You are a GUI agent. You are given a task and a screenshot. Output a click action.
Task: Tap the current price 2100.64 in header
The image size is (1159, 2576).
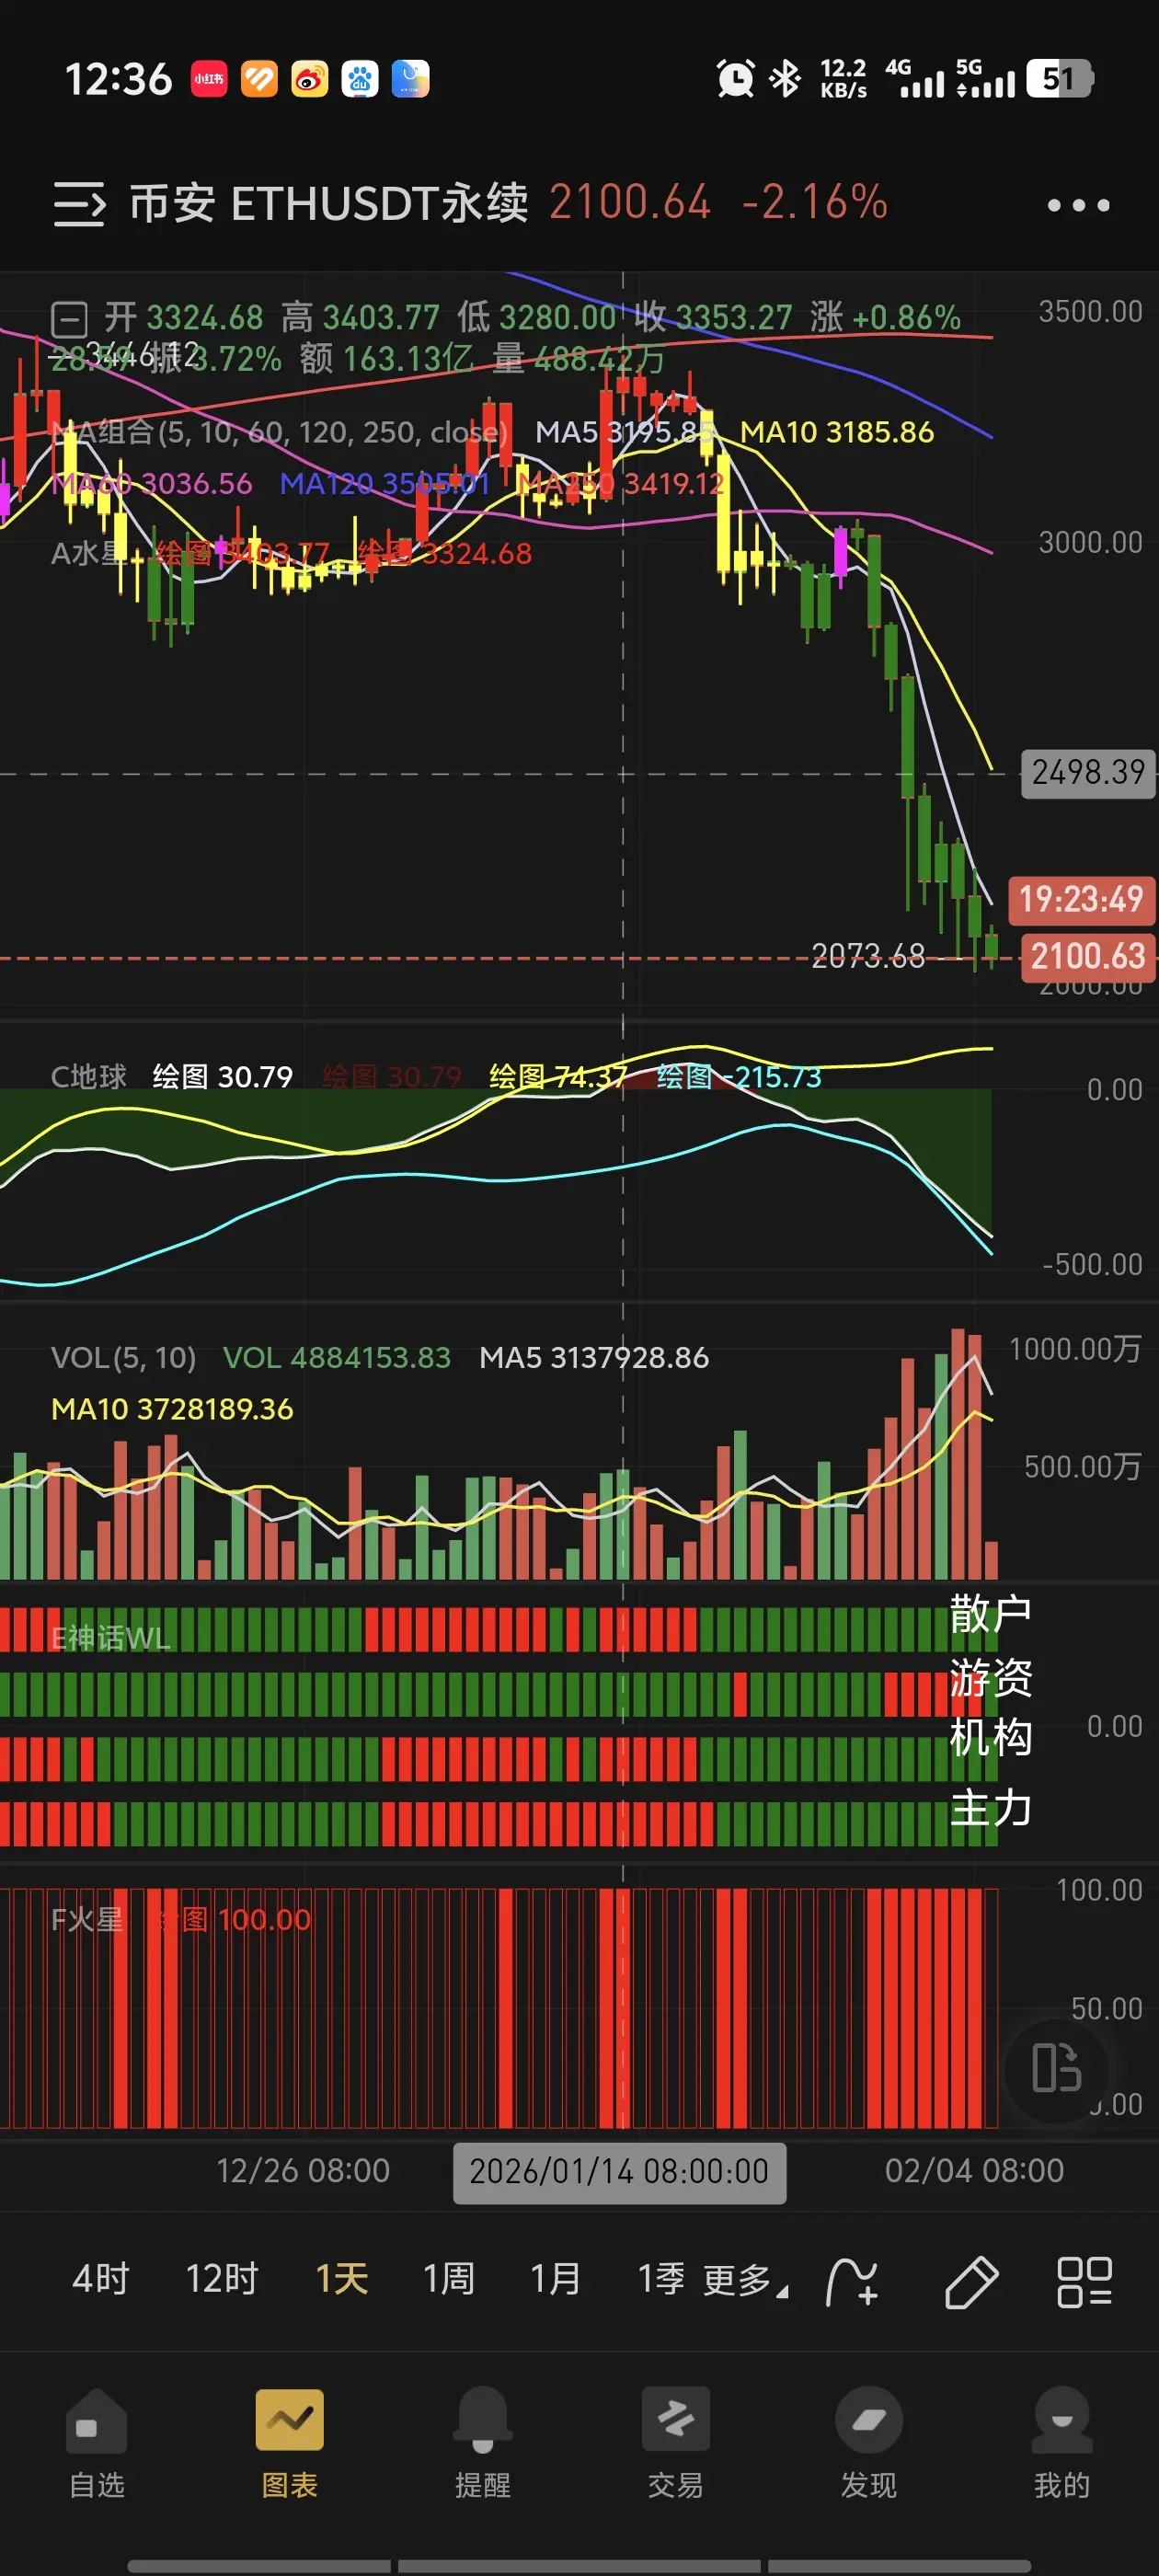630,203
